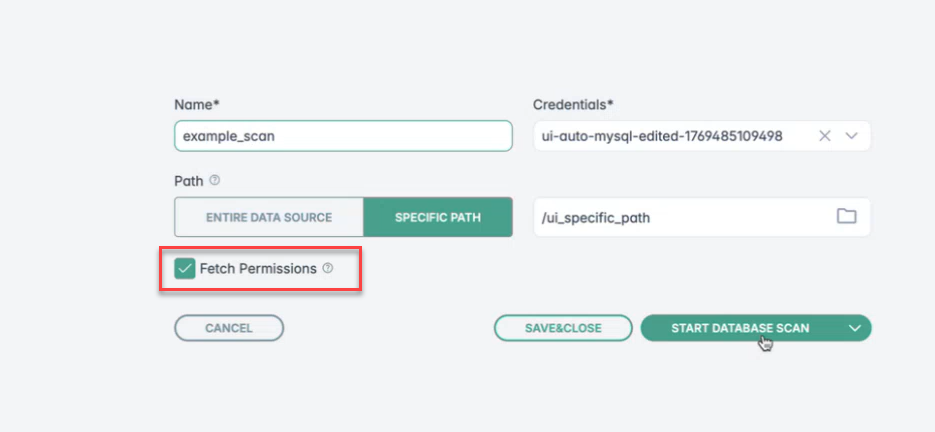Click the Path help question mark
This screenshot has height=432, width=935.
215,182
